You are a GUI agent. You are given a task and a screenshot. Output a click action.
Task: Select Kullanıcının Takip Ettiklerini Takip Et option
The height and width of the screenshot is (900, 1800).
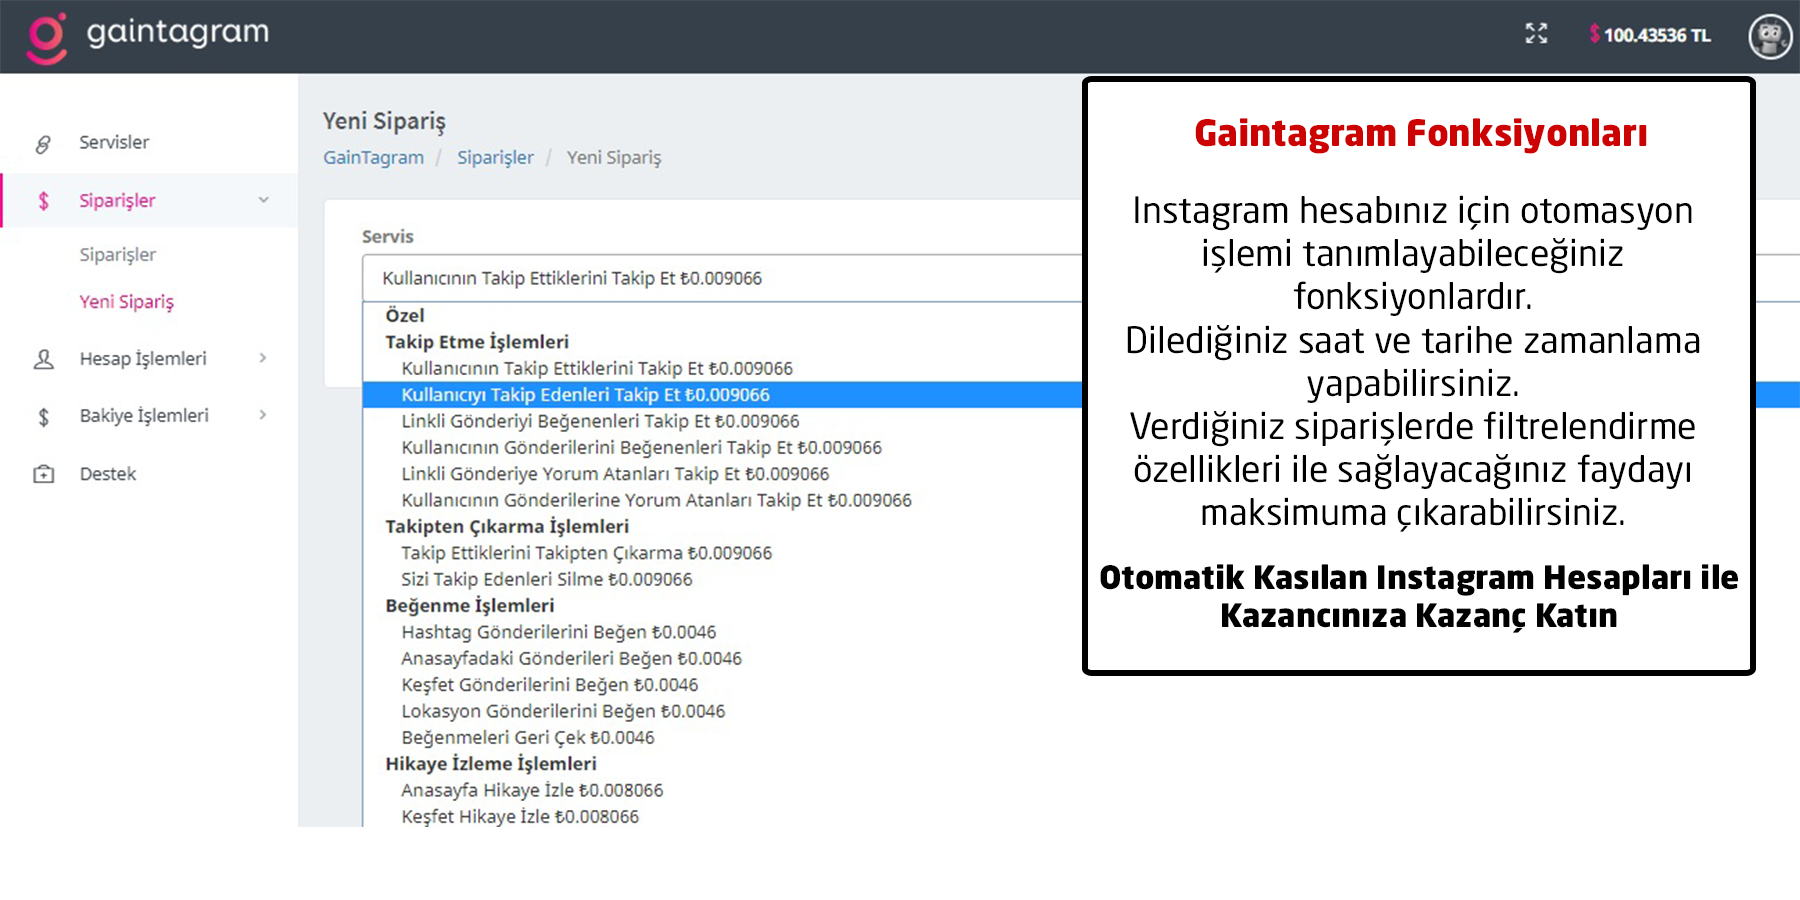coord(597,369)
